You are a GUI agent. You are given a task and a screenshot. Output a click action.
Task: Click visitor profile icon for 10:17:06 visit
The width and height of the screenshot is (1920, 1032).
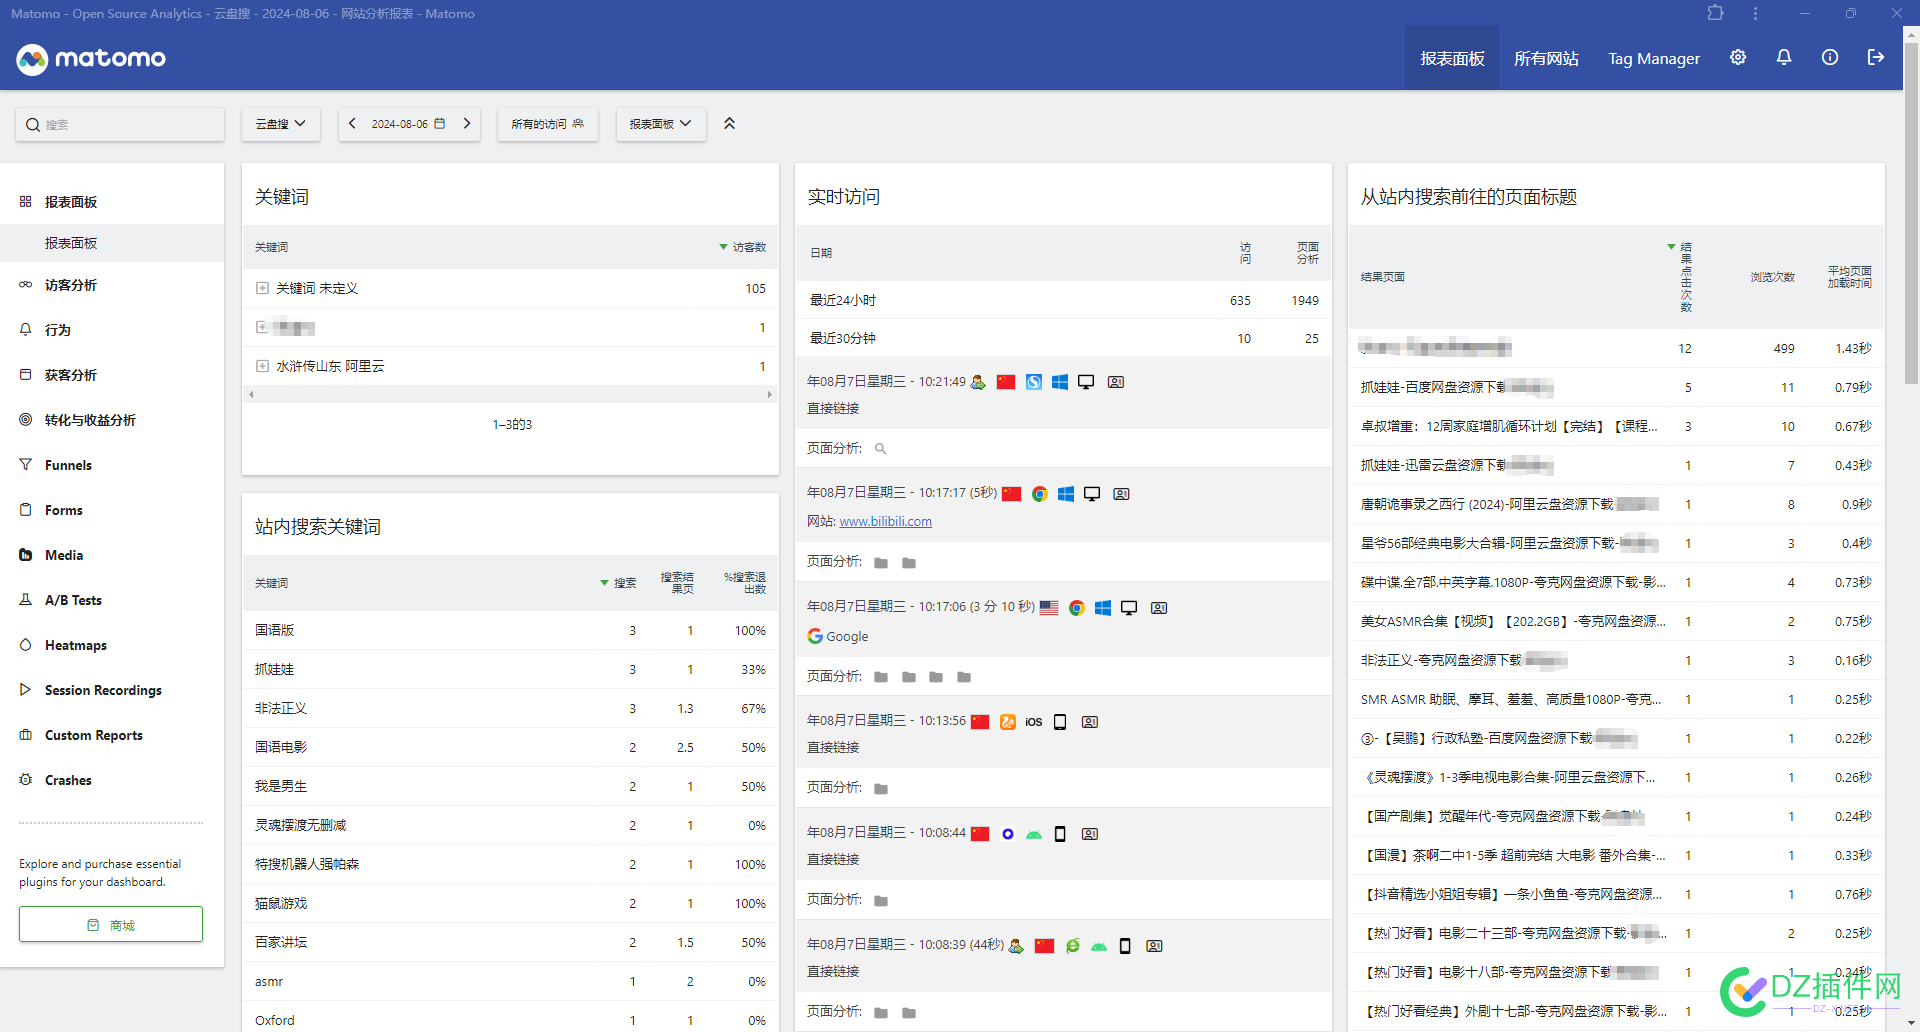(1159, 608)
